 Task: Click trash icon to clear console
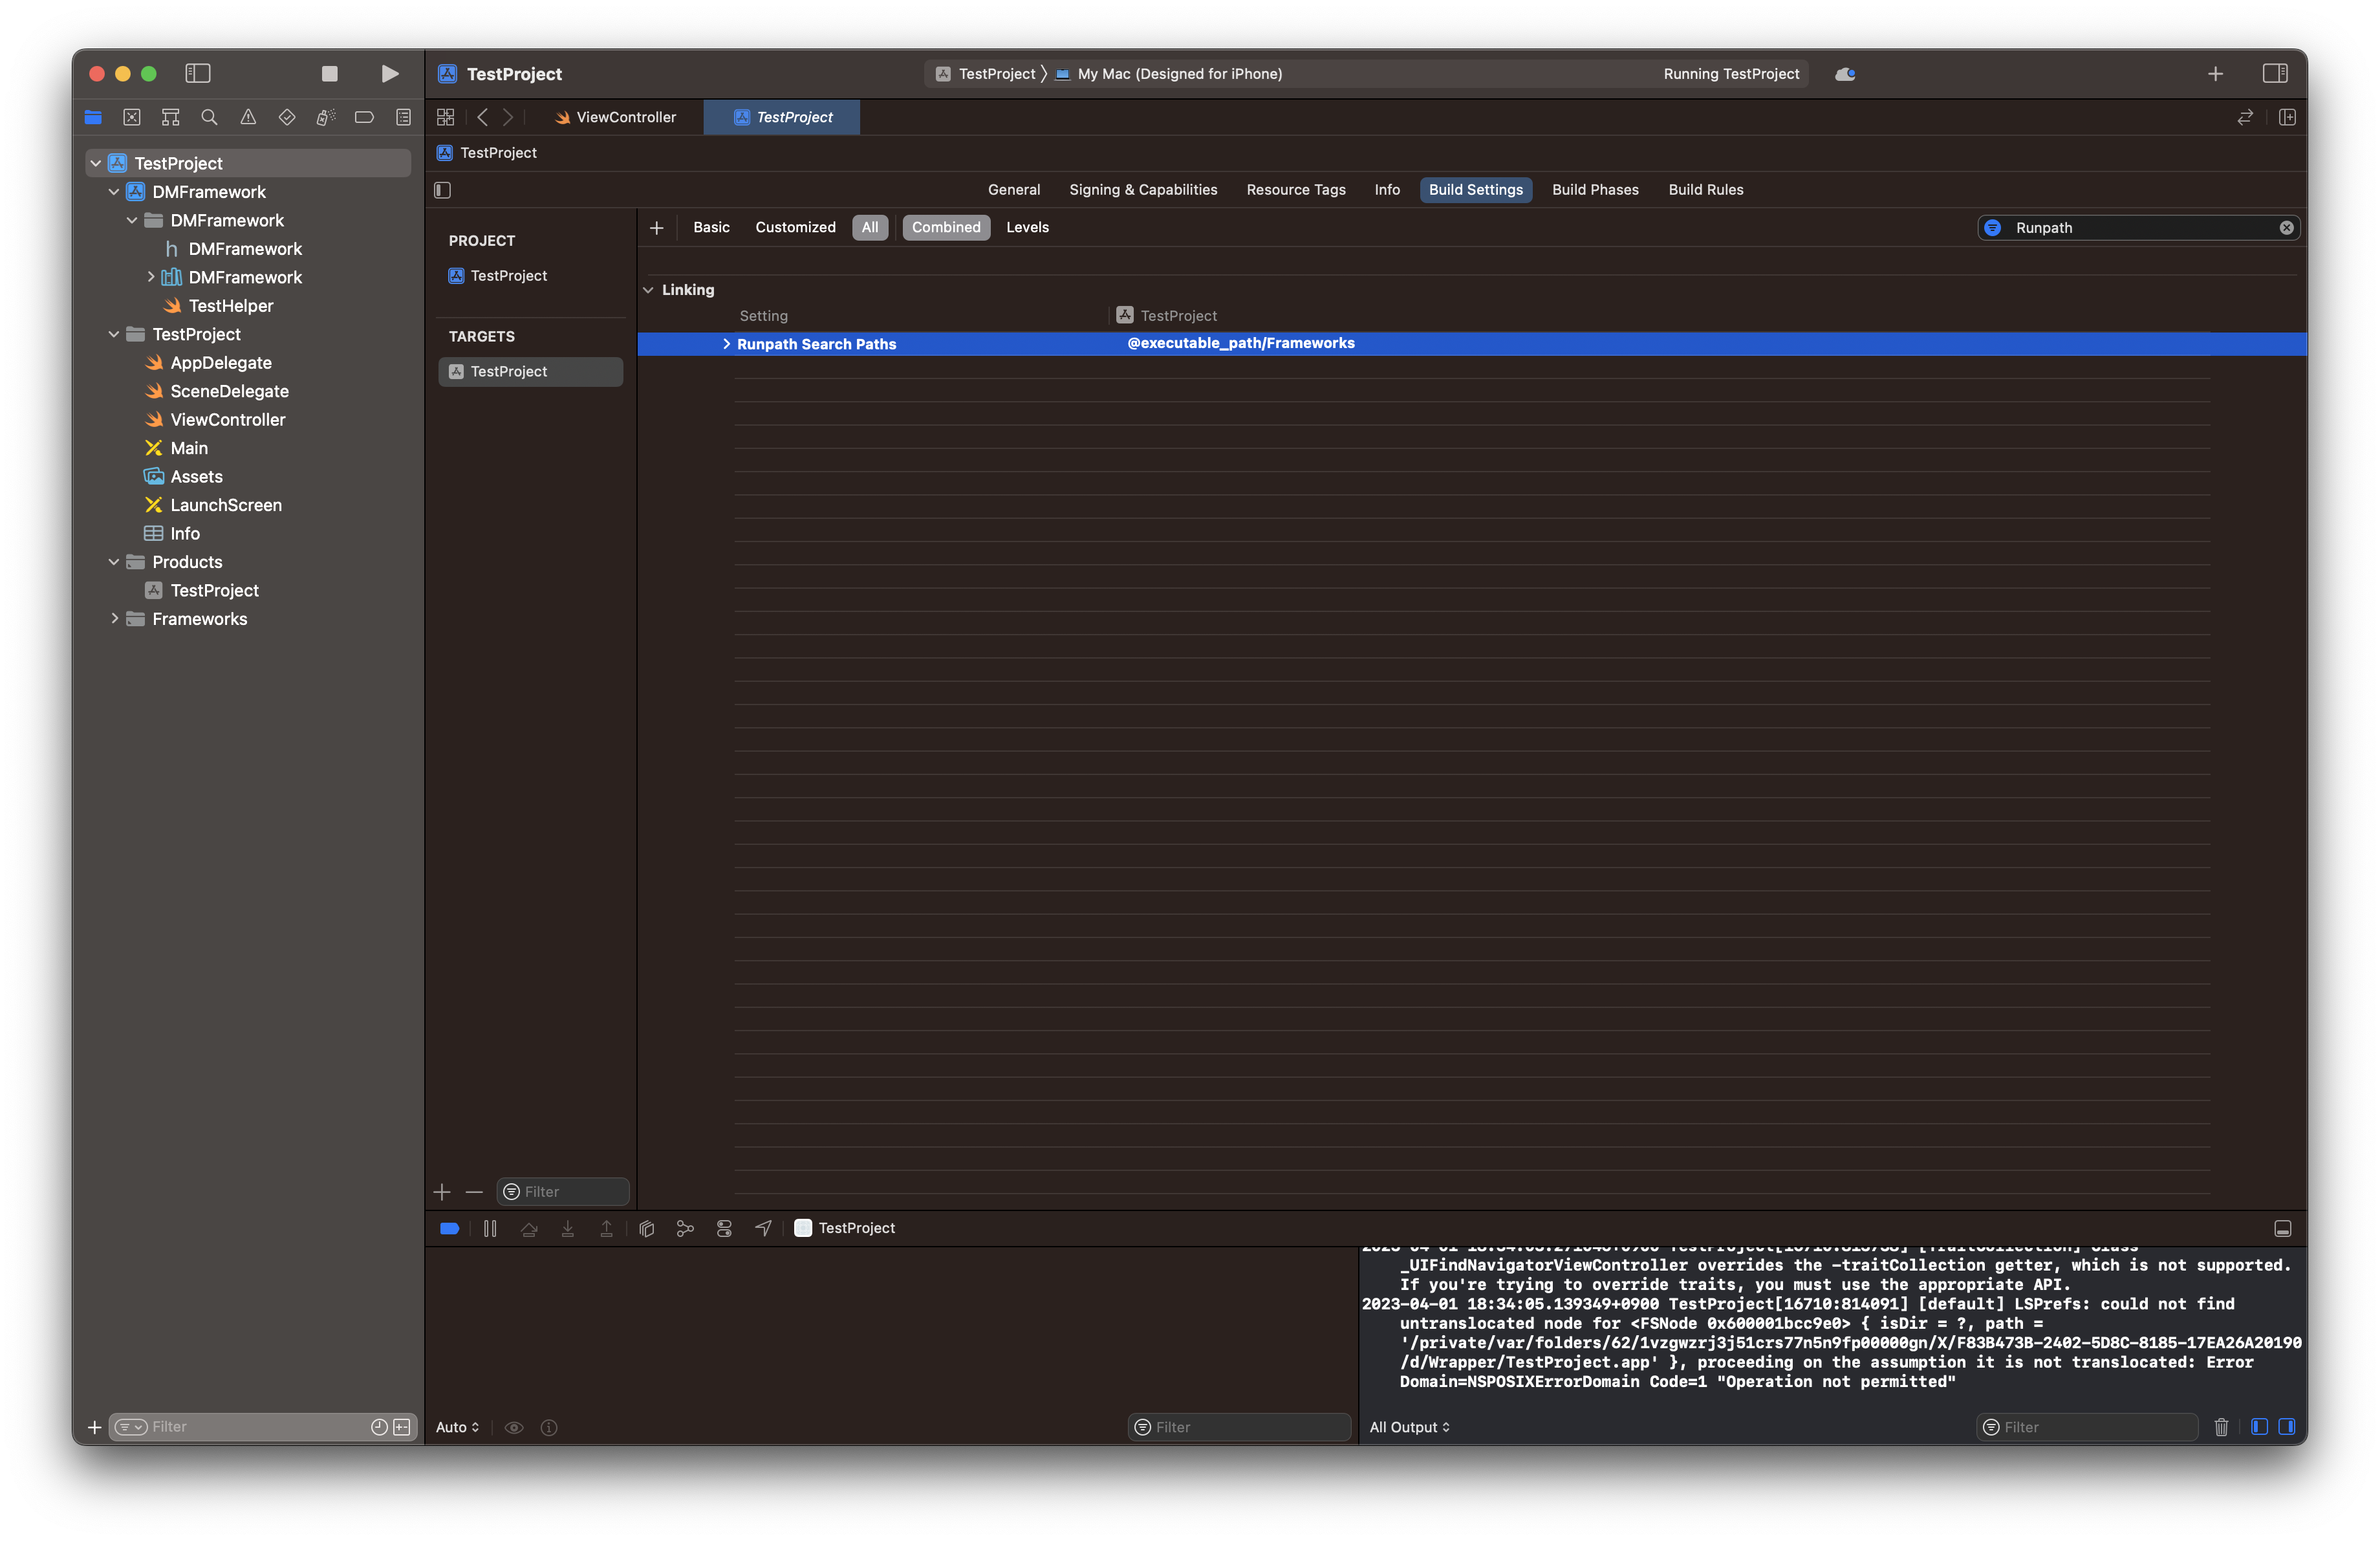coord(2221,1427)
